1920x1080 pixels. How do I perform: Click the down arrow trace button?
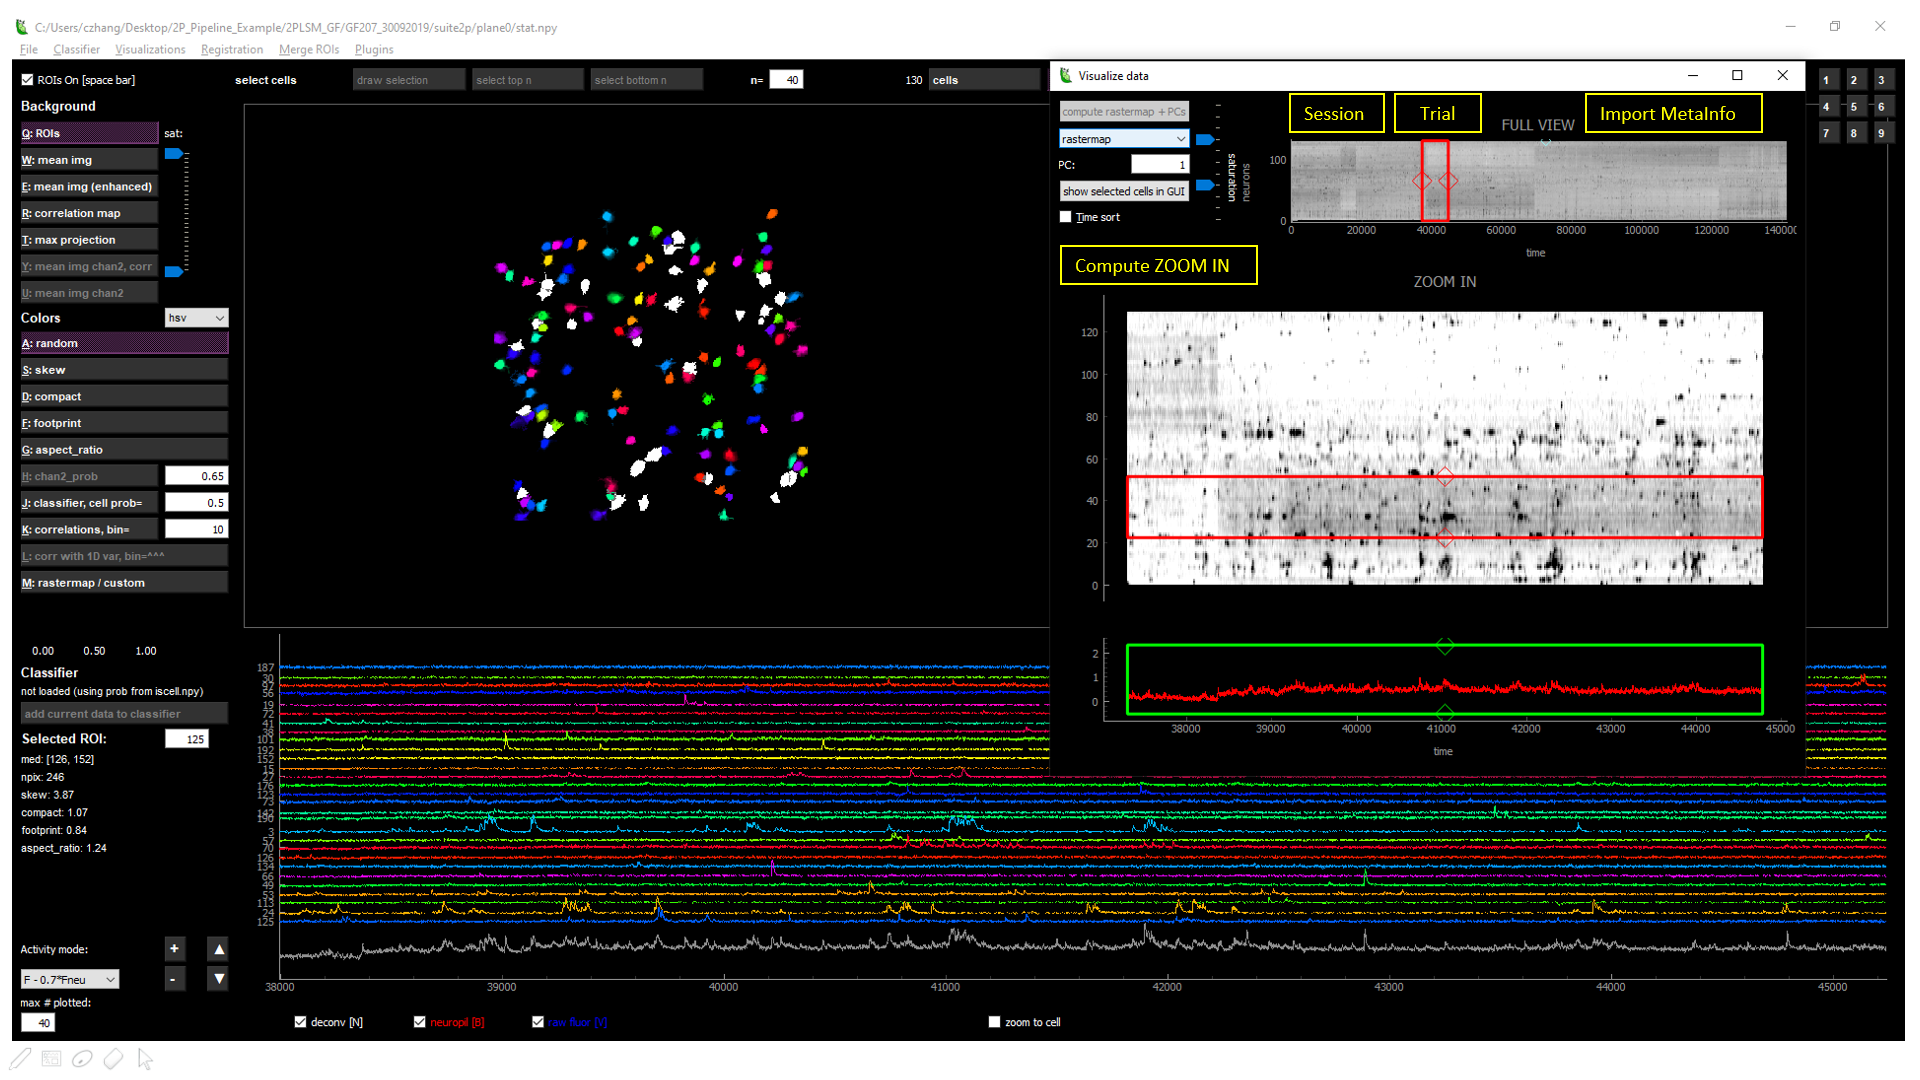pos(218,979)
